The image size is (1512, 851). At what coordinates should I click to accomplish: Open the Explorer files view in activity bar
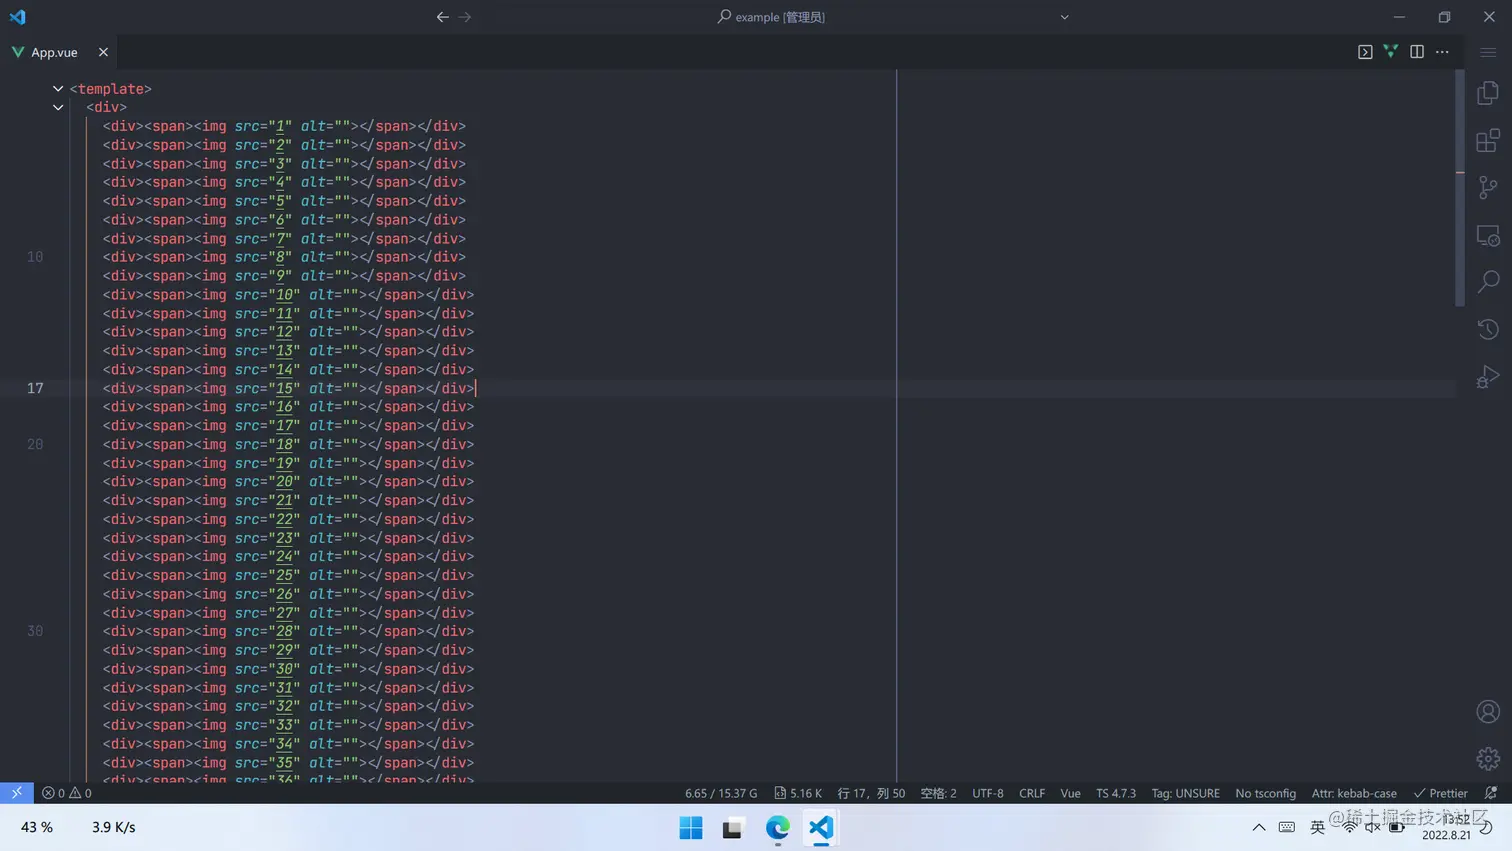point(1488,93)
